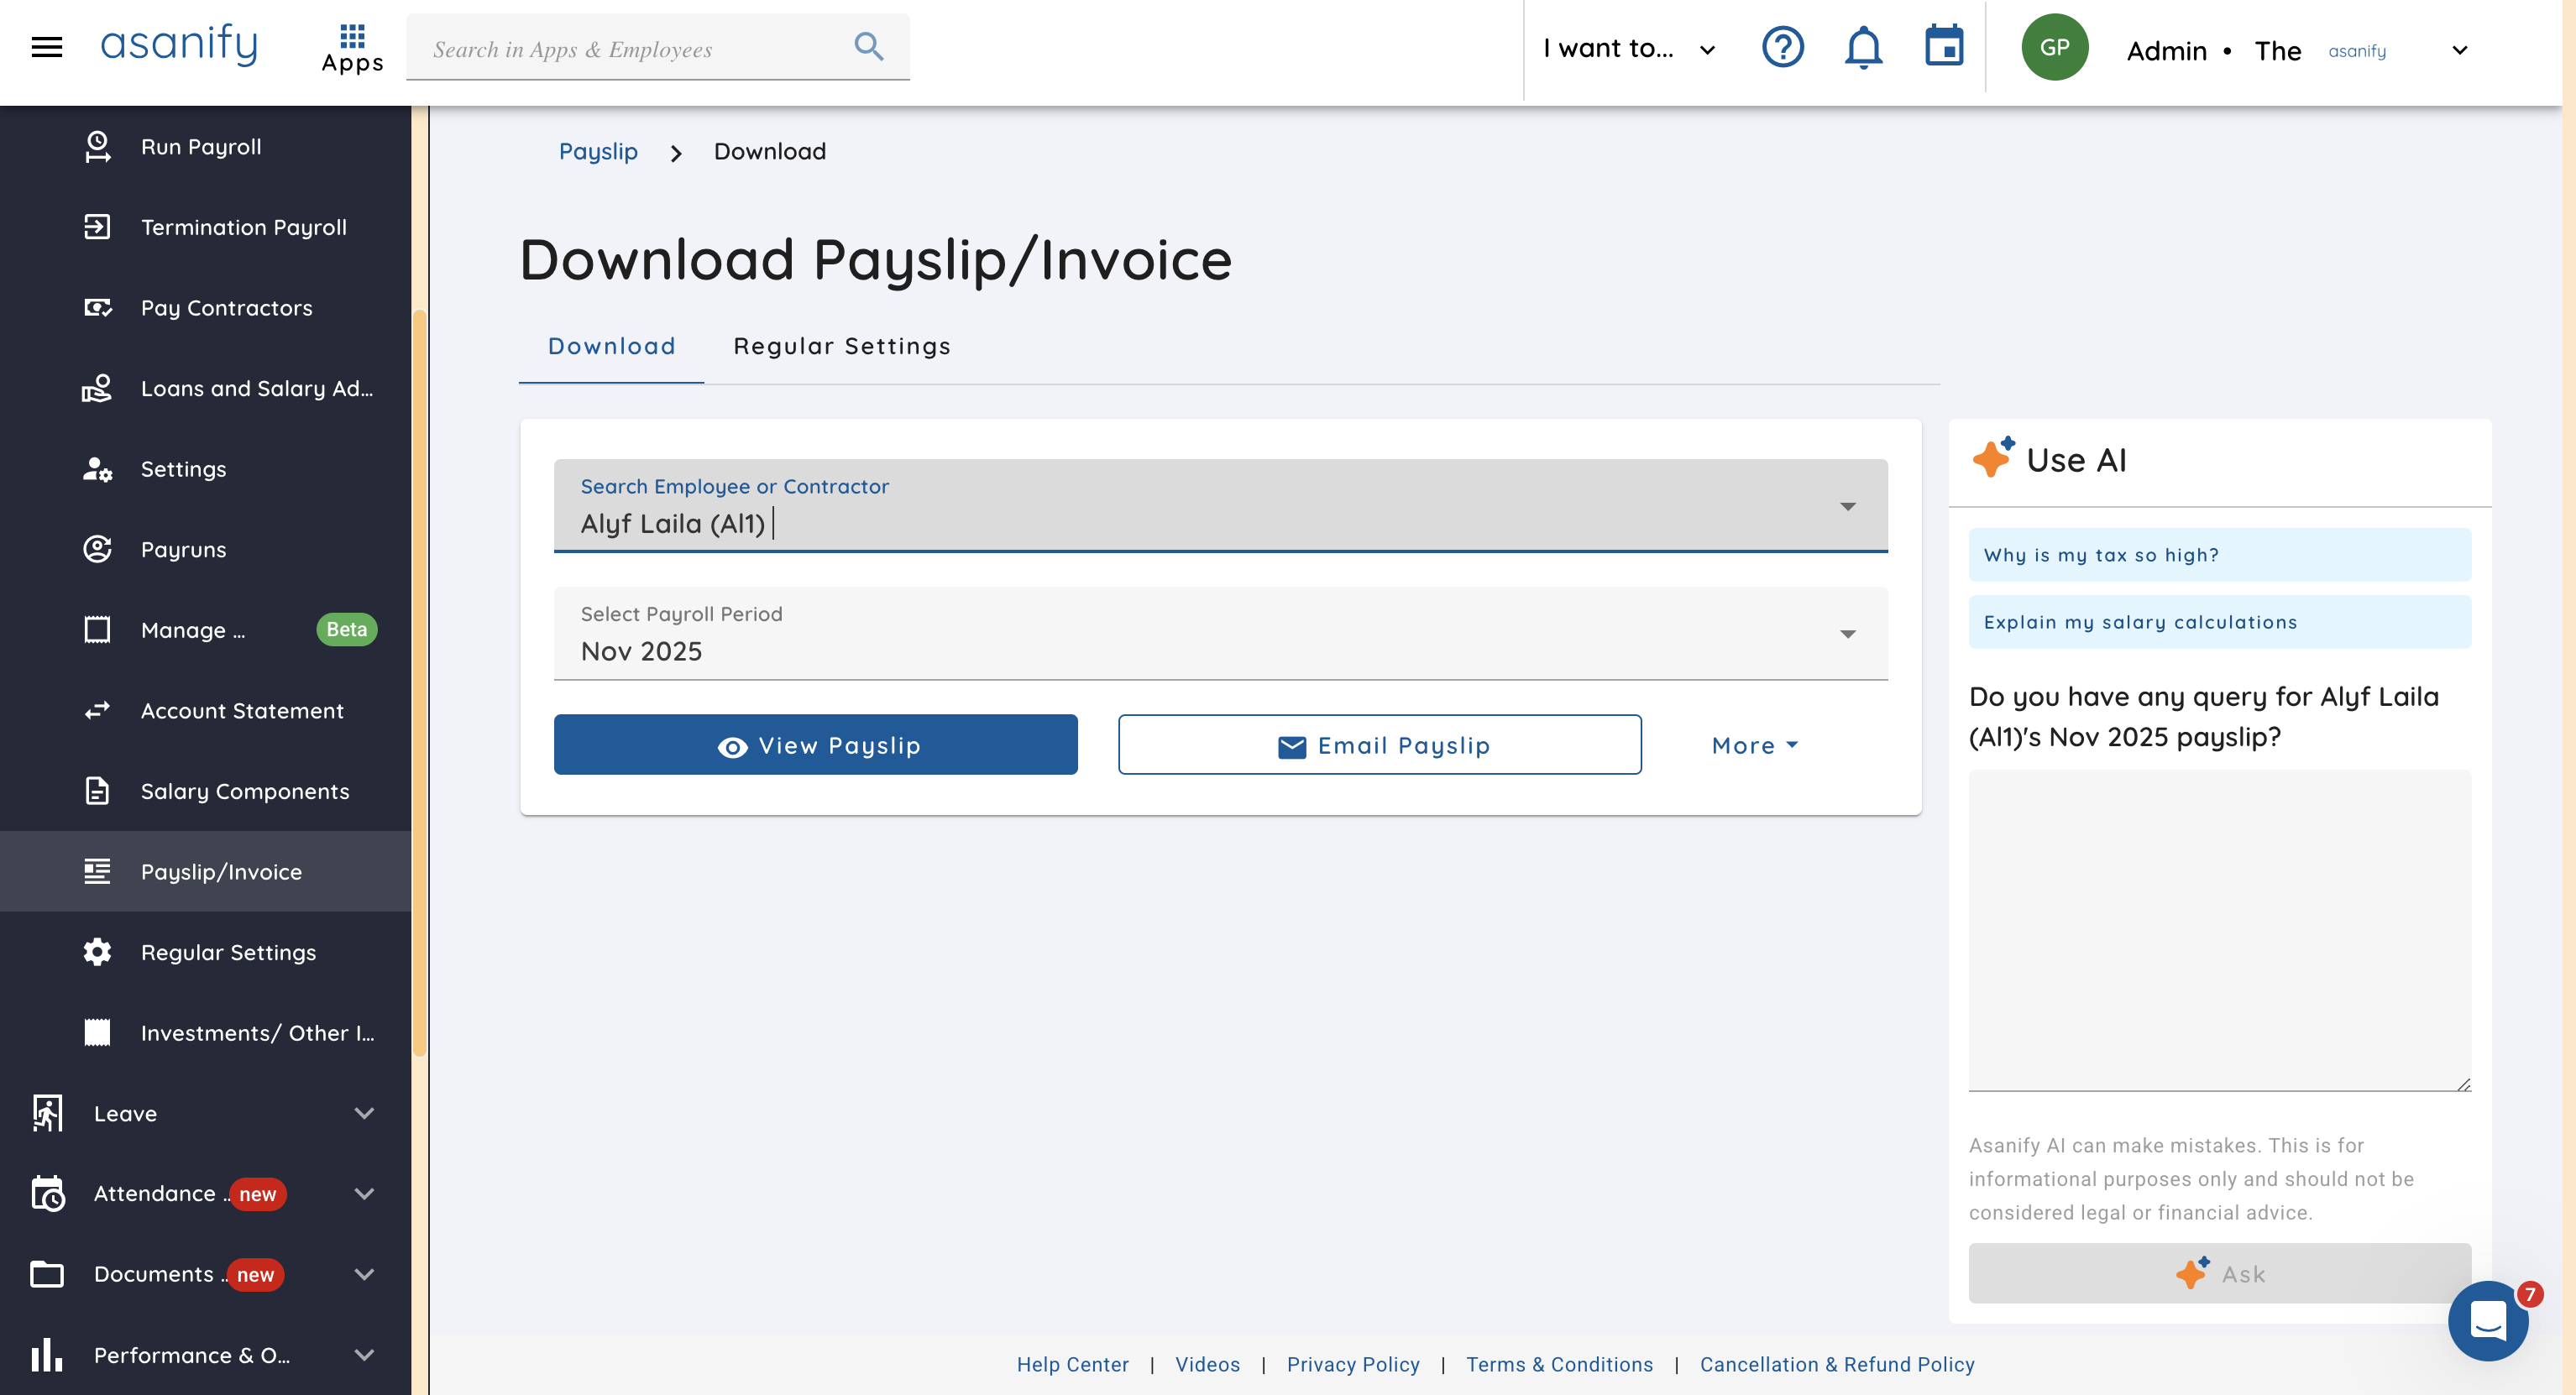The image size is (2576, 1395).
Task: Open the calendar icon in header
Action: 1943,47
